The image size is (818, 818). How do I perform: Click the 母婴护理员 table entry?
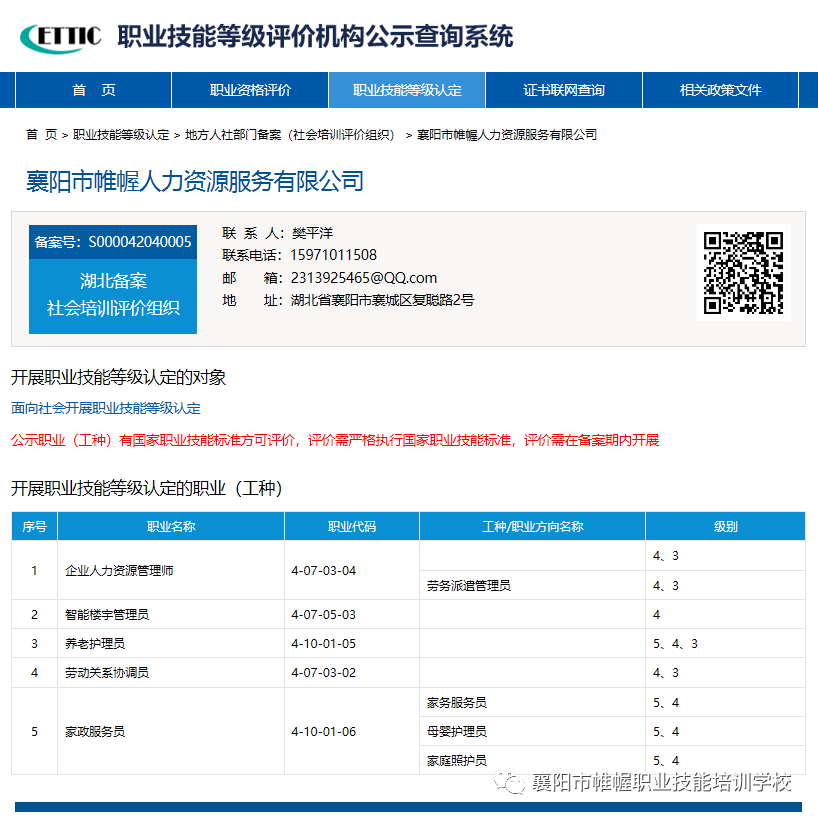pyautogui.click(x=456, y=732)
